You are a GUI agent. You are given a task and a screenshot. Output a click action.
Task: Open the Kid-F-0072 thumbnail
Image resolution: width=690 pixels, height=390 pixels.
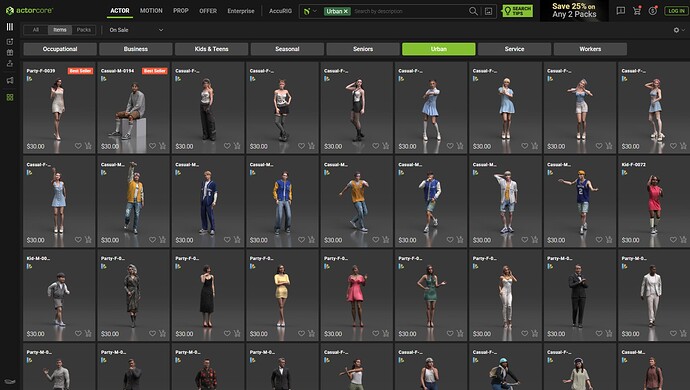pyautogui.click(x=654, y=203)
